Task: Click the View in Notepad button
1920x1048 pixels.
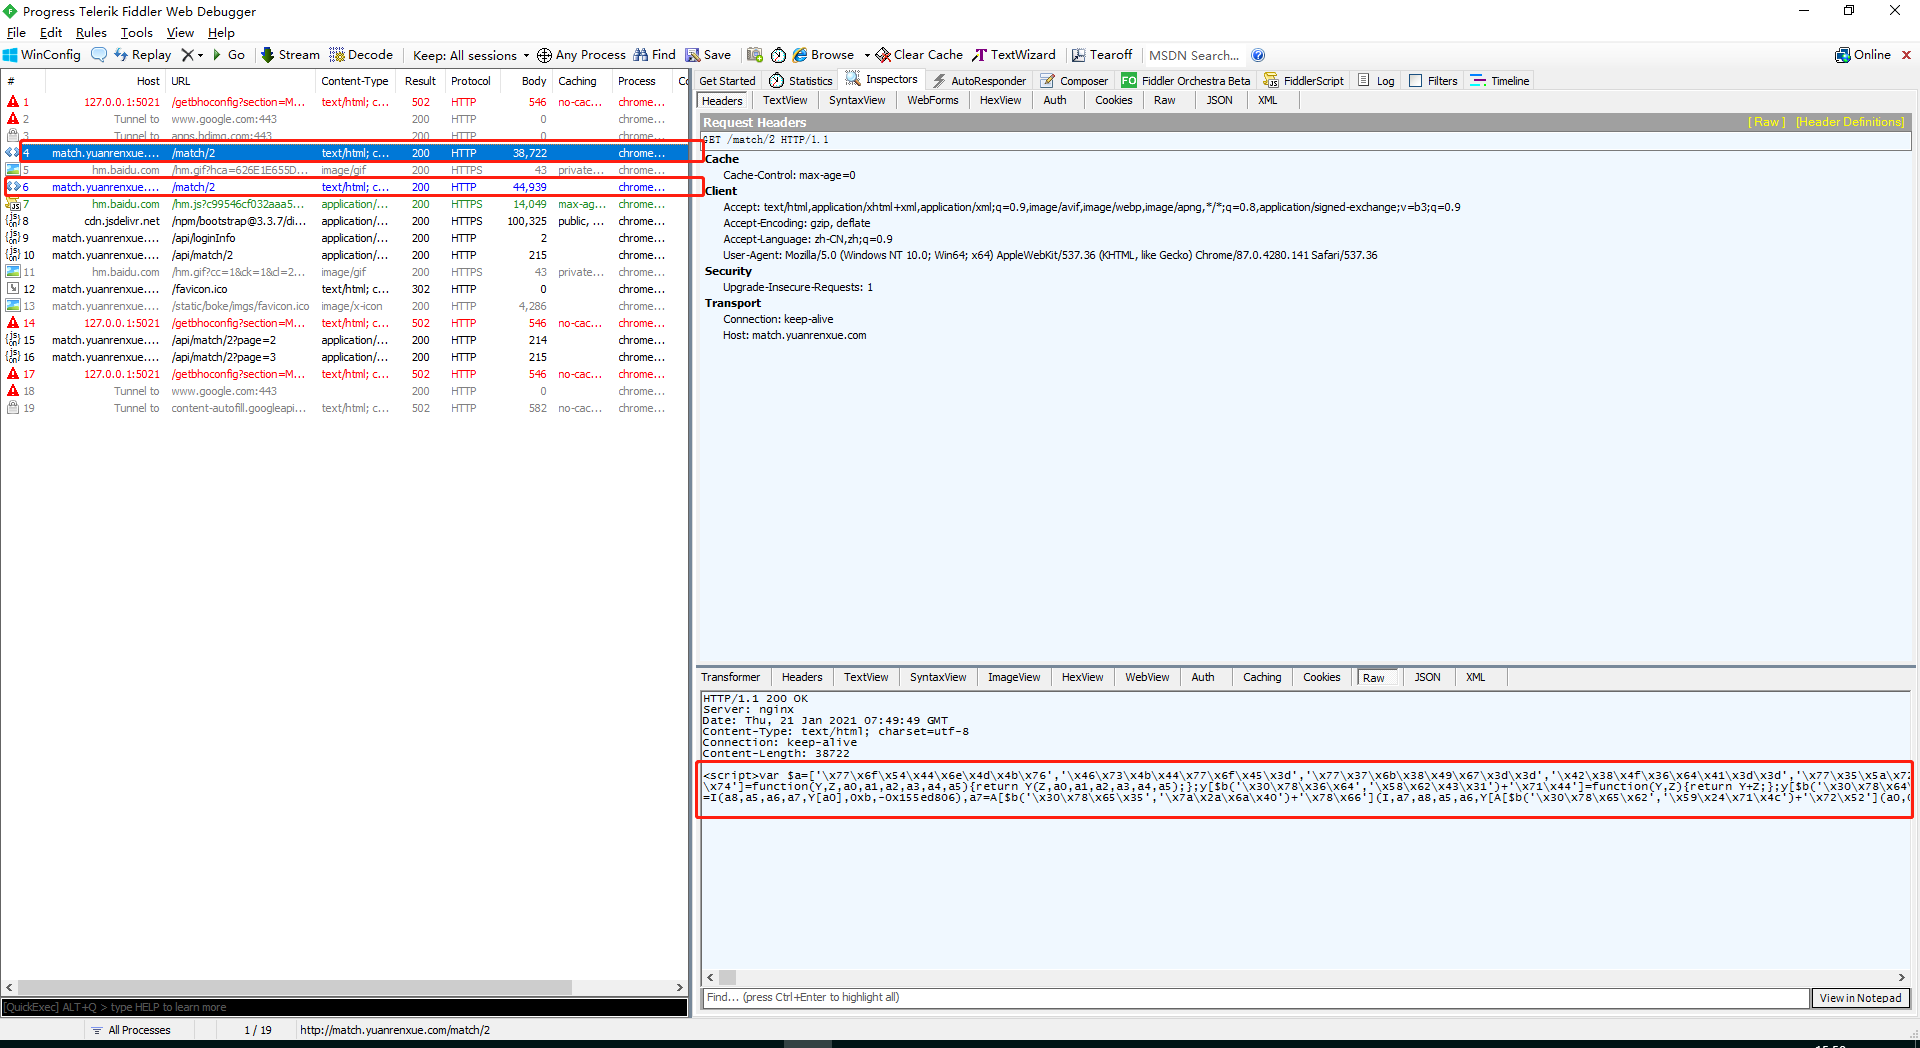Action: (x=1860, y=998)
